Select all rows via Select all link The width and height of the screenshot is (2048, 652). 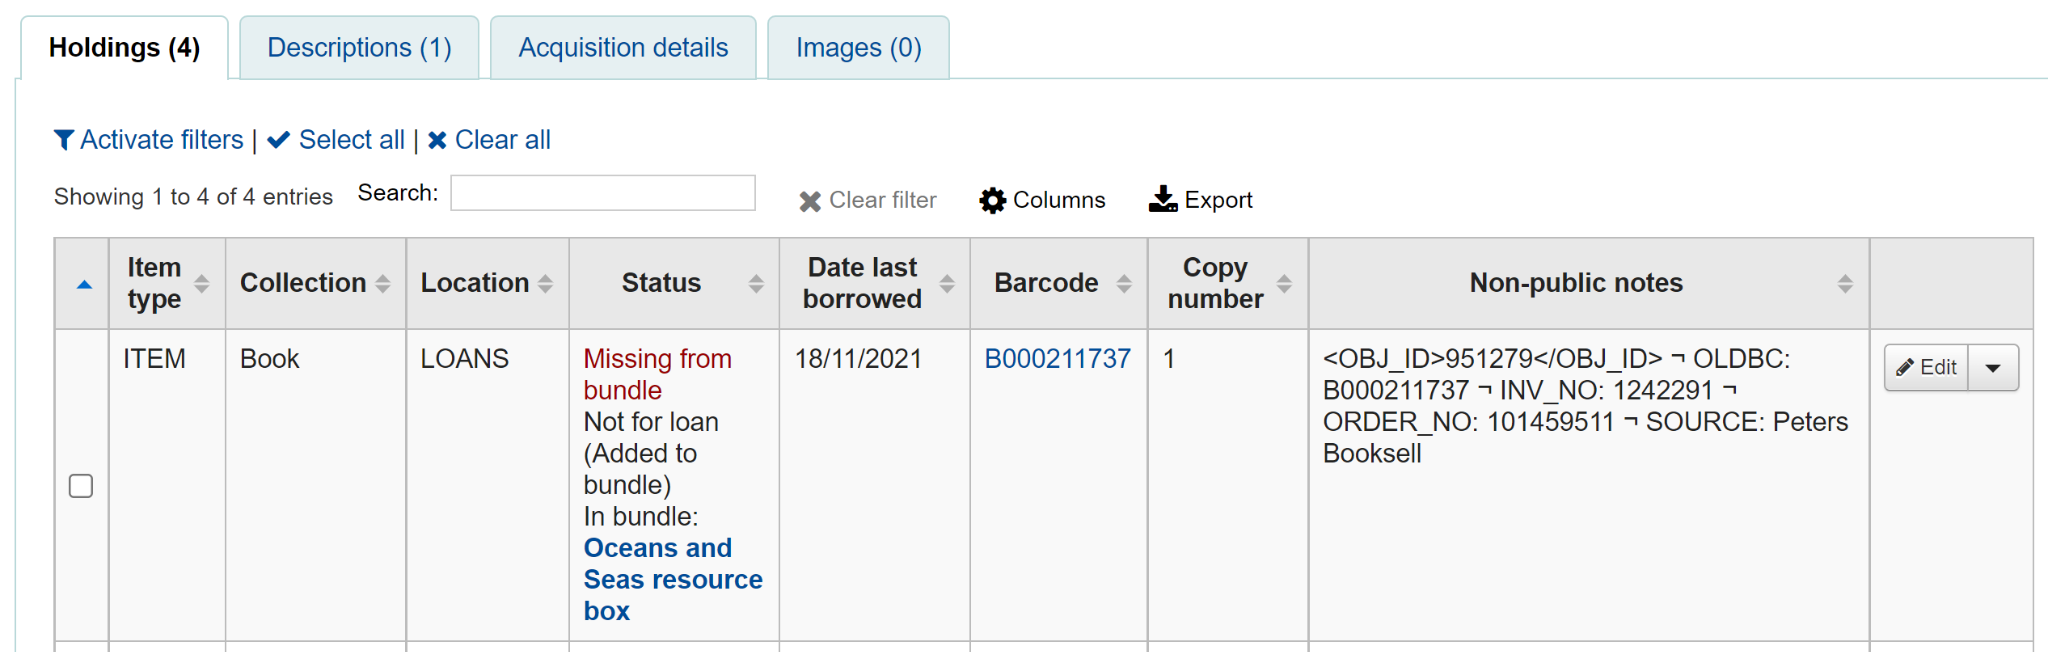pos(352,140)
